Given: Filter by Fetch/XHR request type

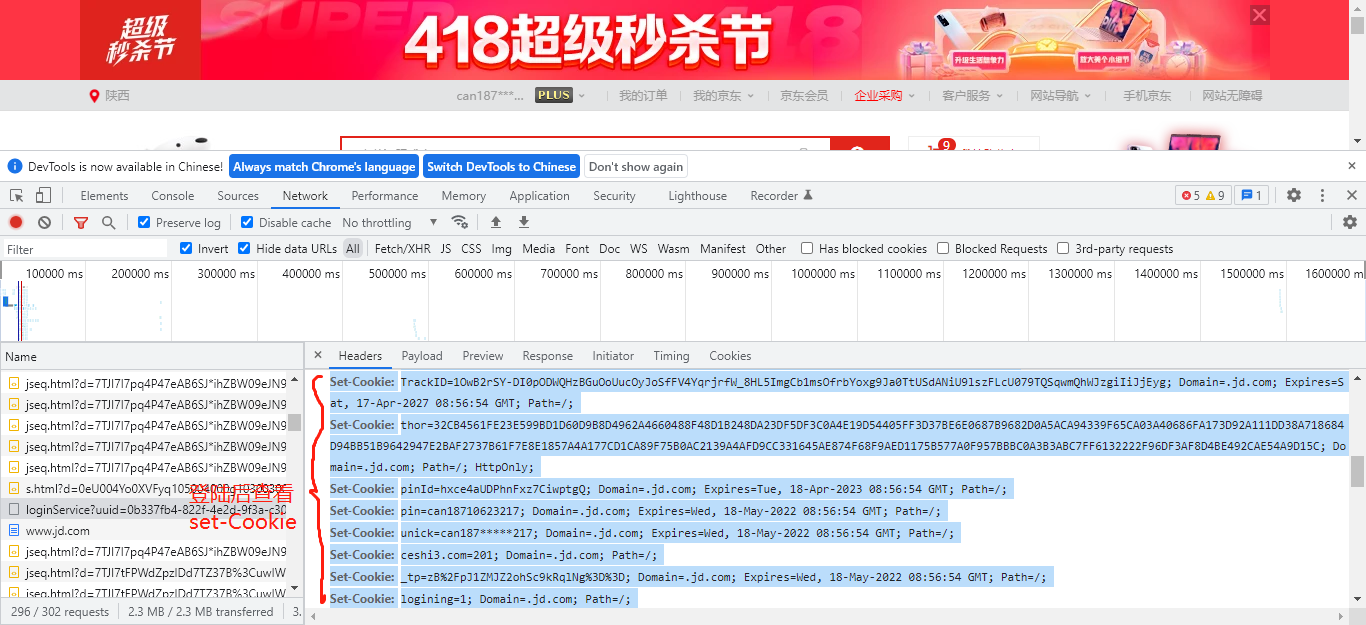Looking at the screenshot, I should (403, 248).
